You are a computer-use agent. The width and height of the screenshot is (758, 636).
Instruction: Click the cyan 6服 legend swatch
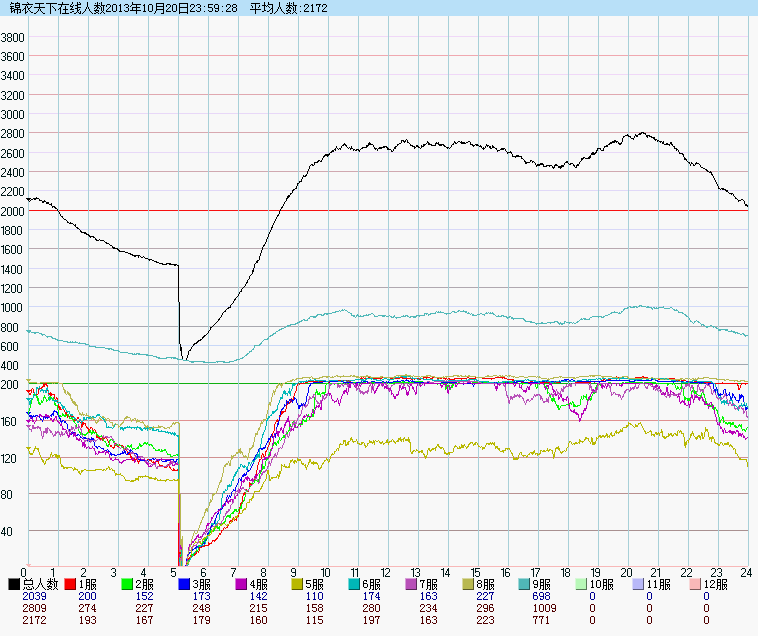coord(355,584)
